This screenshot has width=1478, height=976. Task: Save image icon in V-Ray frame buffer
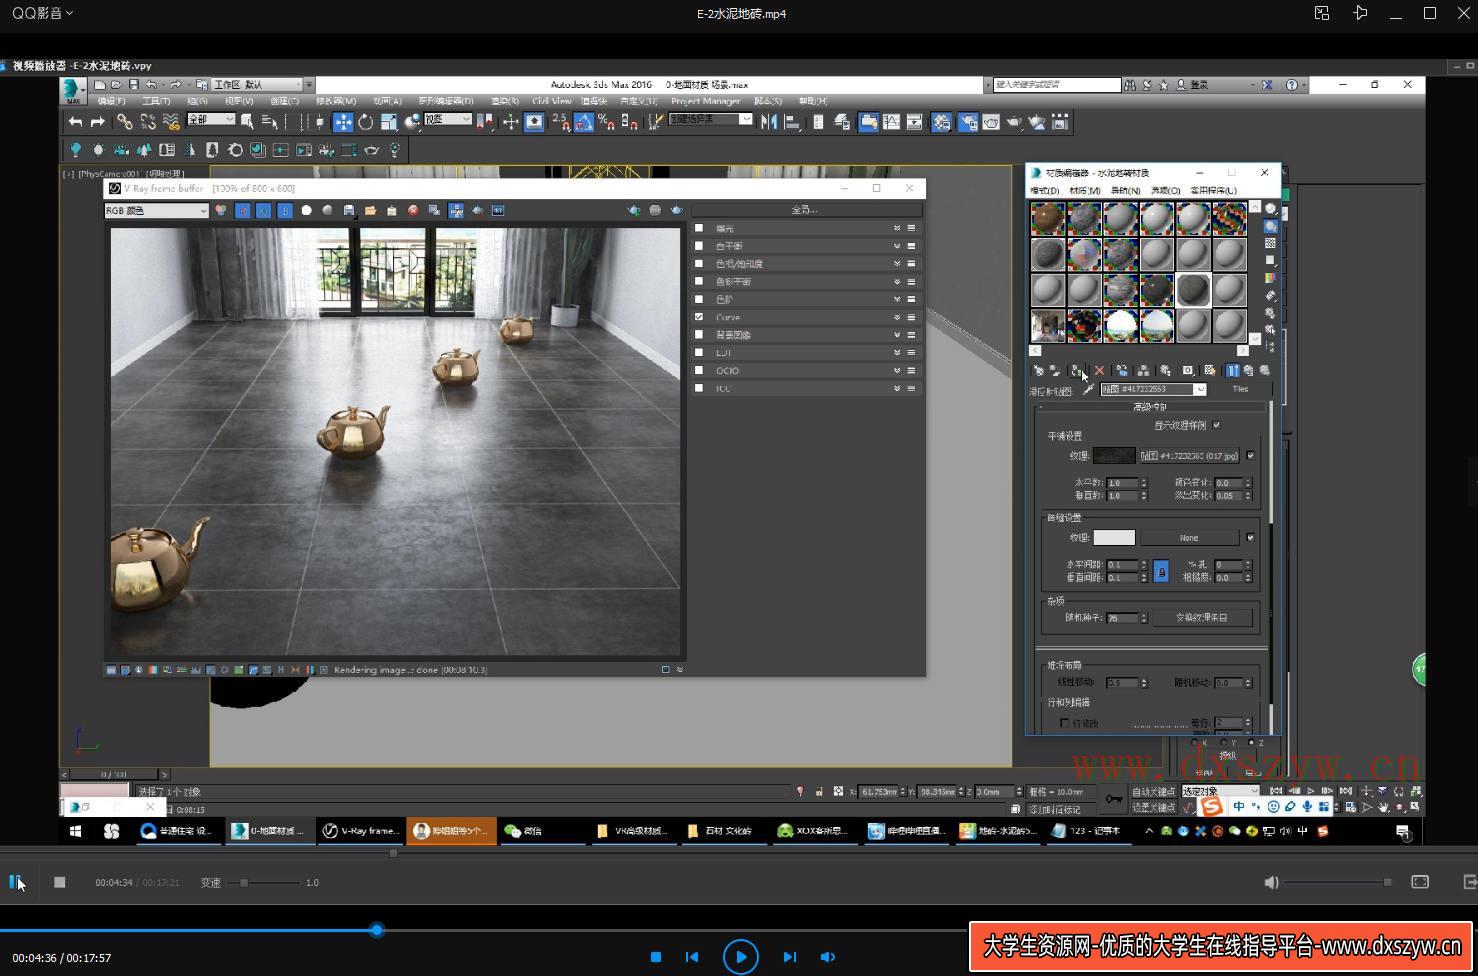(x=349, y=210)
